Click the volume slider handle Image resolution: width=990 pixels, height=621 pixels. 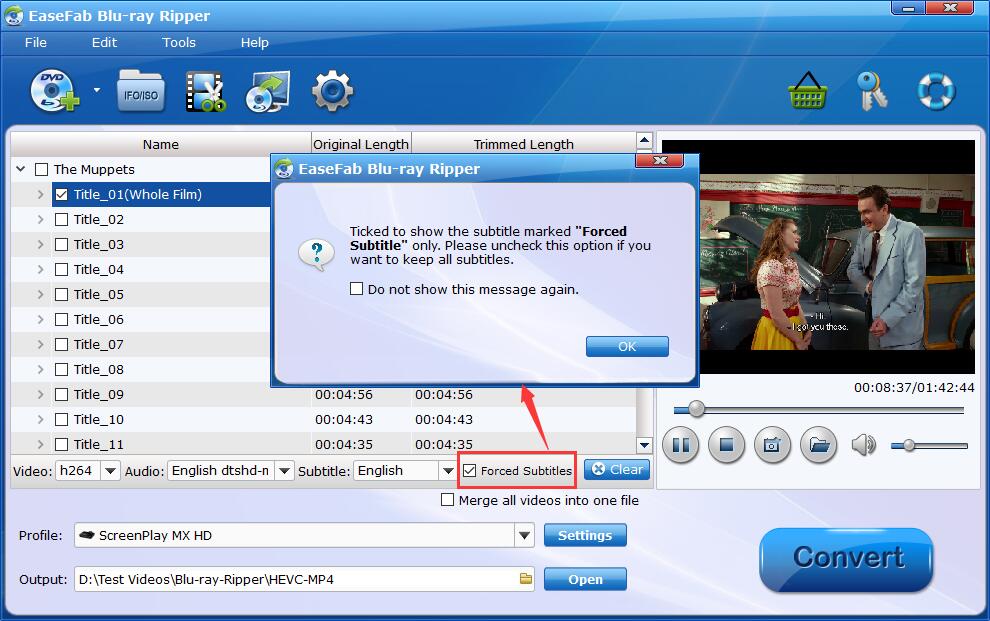tap(909, 446)
